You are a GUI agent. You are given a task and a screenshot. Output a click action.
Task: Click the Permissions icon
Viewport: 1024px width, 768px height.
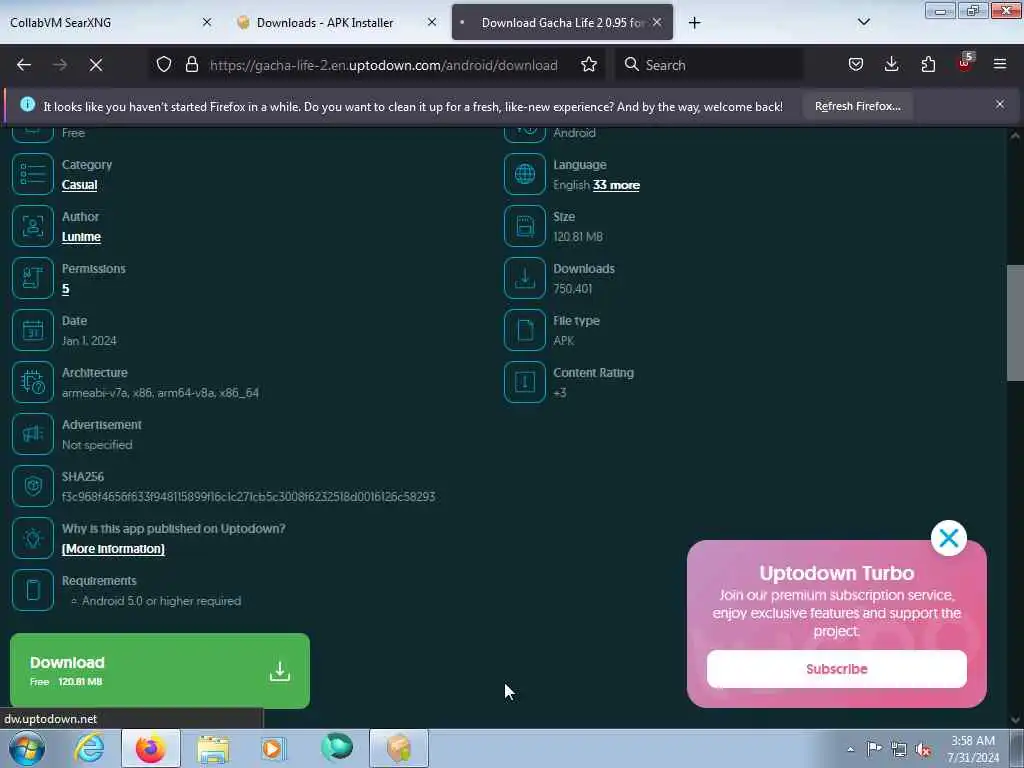click(33, 278)
